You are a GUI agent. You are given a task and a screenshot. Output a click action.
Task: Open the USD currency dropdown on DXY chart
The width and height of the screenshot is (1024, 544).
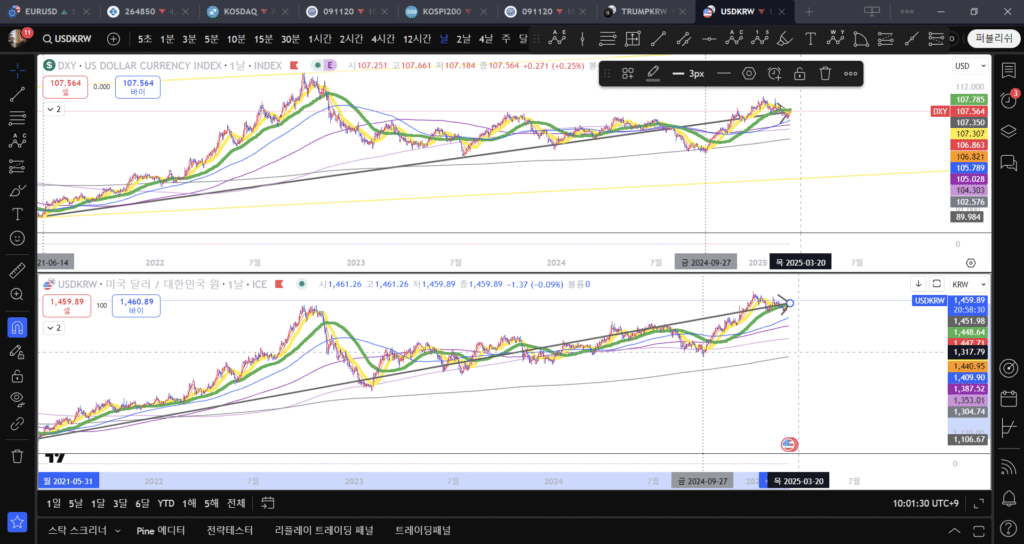point(970,66)
